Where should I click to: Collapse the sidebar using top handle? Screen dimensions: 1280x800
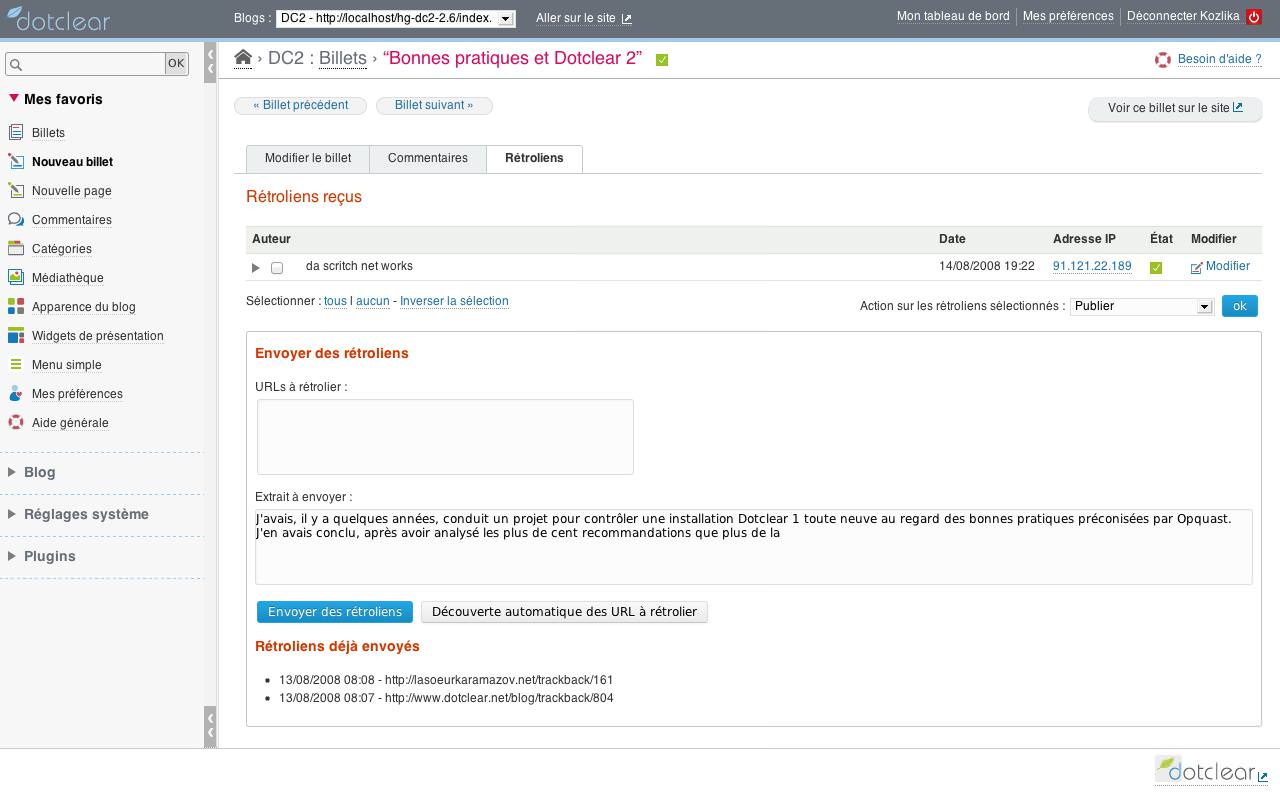coord(210,62)
